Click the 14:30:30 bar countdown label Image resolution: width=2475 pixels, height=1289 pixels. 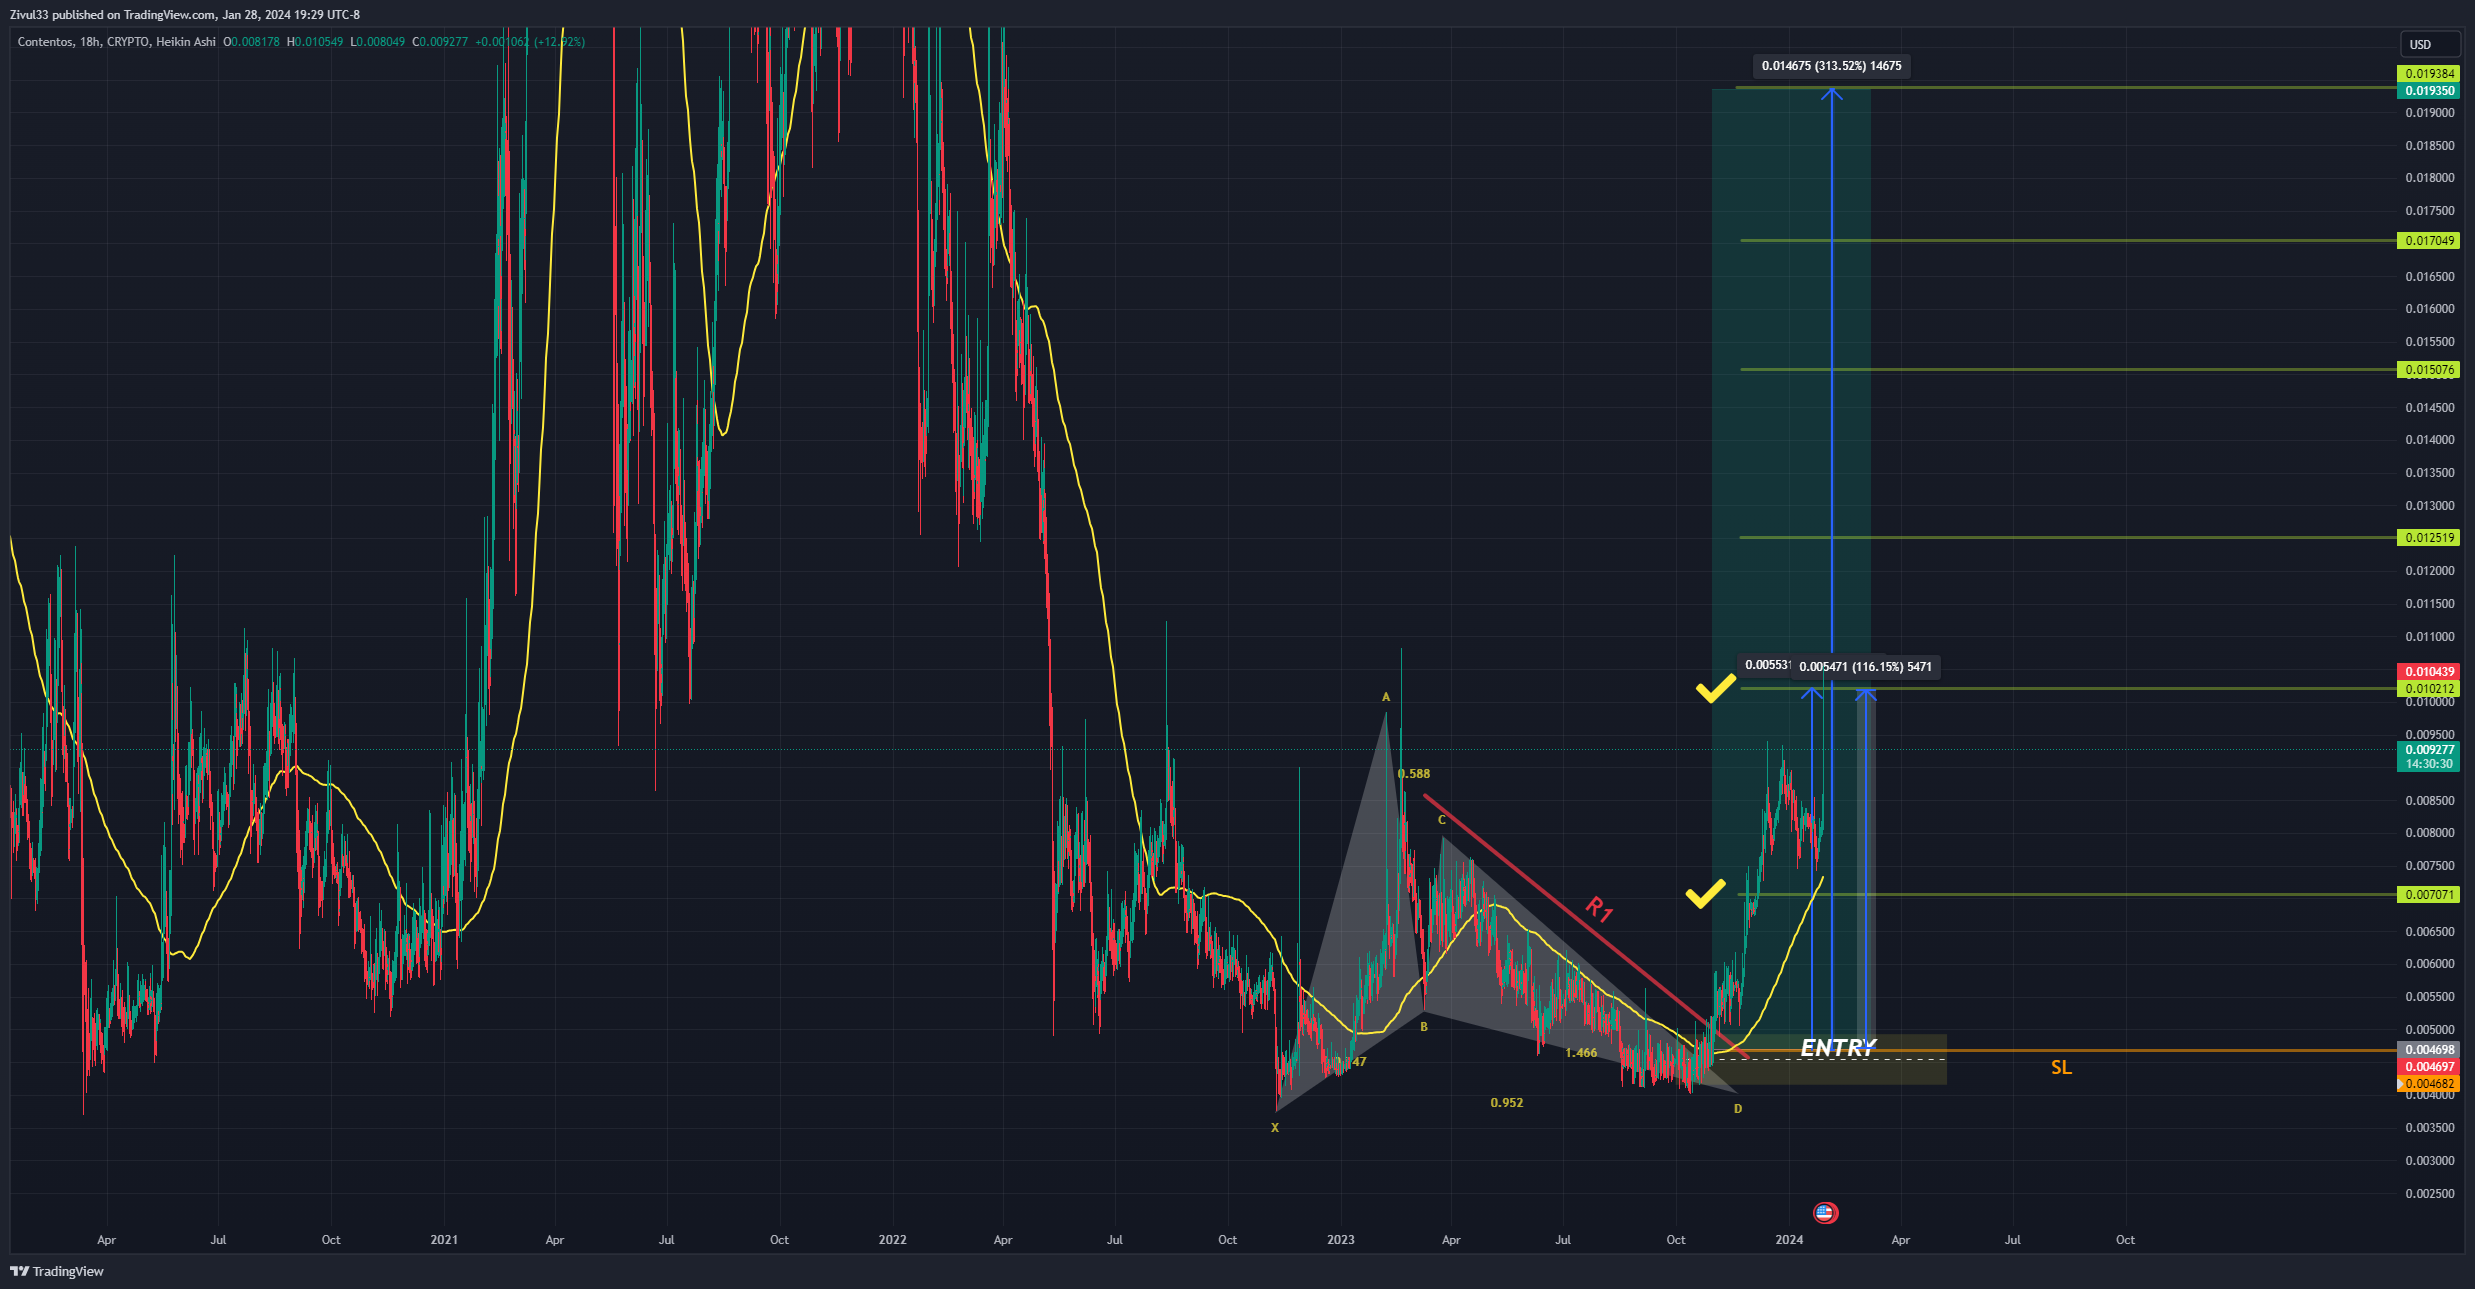click(x=2429, y=764)
